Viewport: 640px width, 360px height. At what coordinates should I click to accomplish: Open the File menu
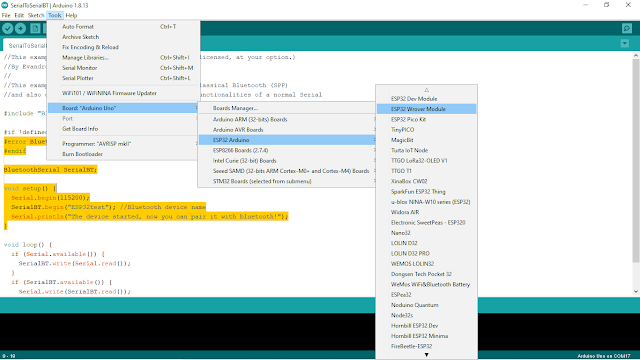[6, 15]
